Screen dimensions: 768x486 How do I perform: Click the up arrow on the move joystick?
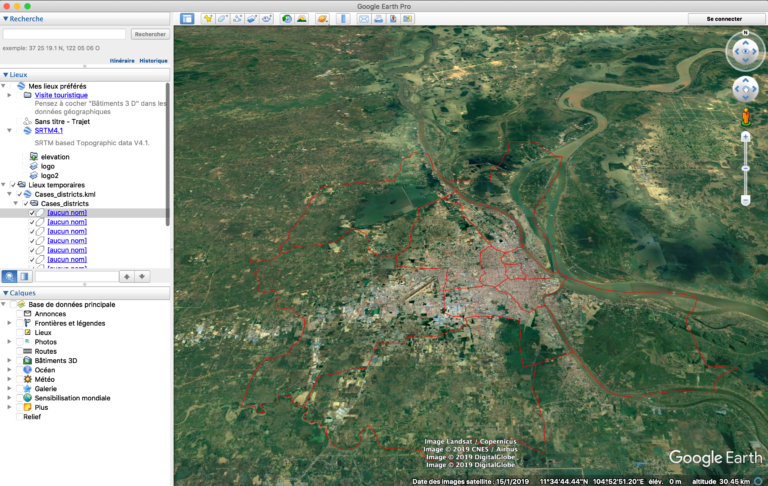point(745,80)
